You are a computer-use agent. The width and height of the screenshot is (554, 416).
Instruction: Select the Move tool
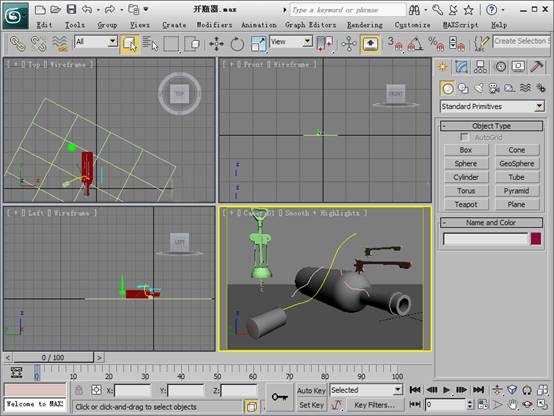[216, 44]
